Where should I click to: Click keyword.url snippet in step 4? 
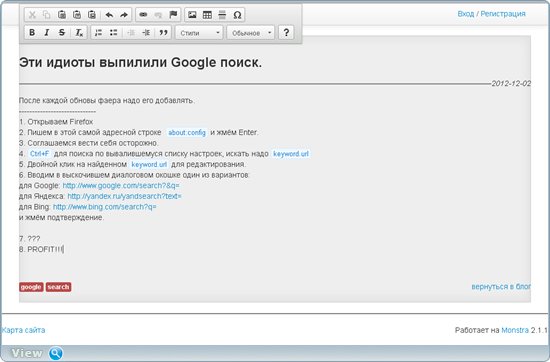291,154
